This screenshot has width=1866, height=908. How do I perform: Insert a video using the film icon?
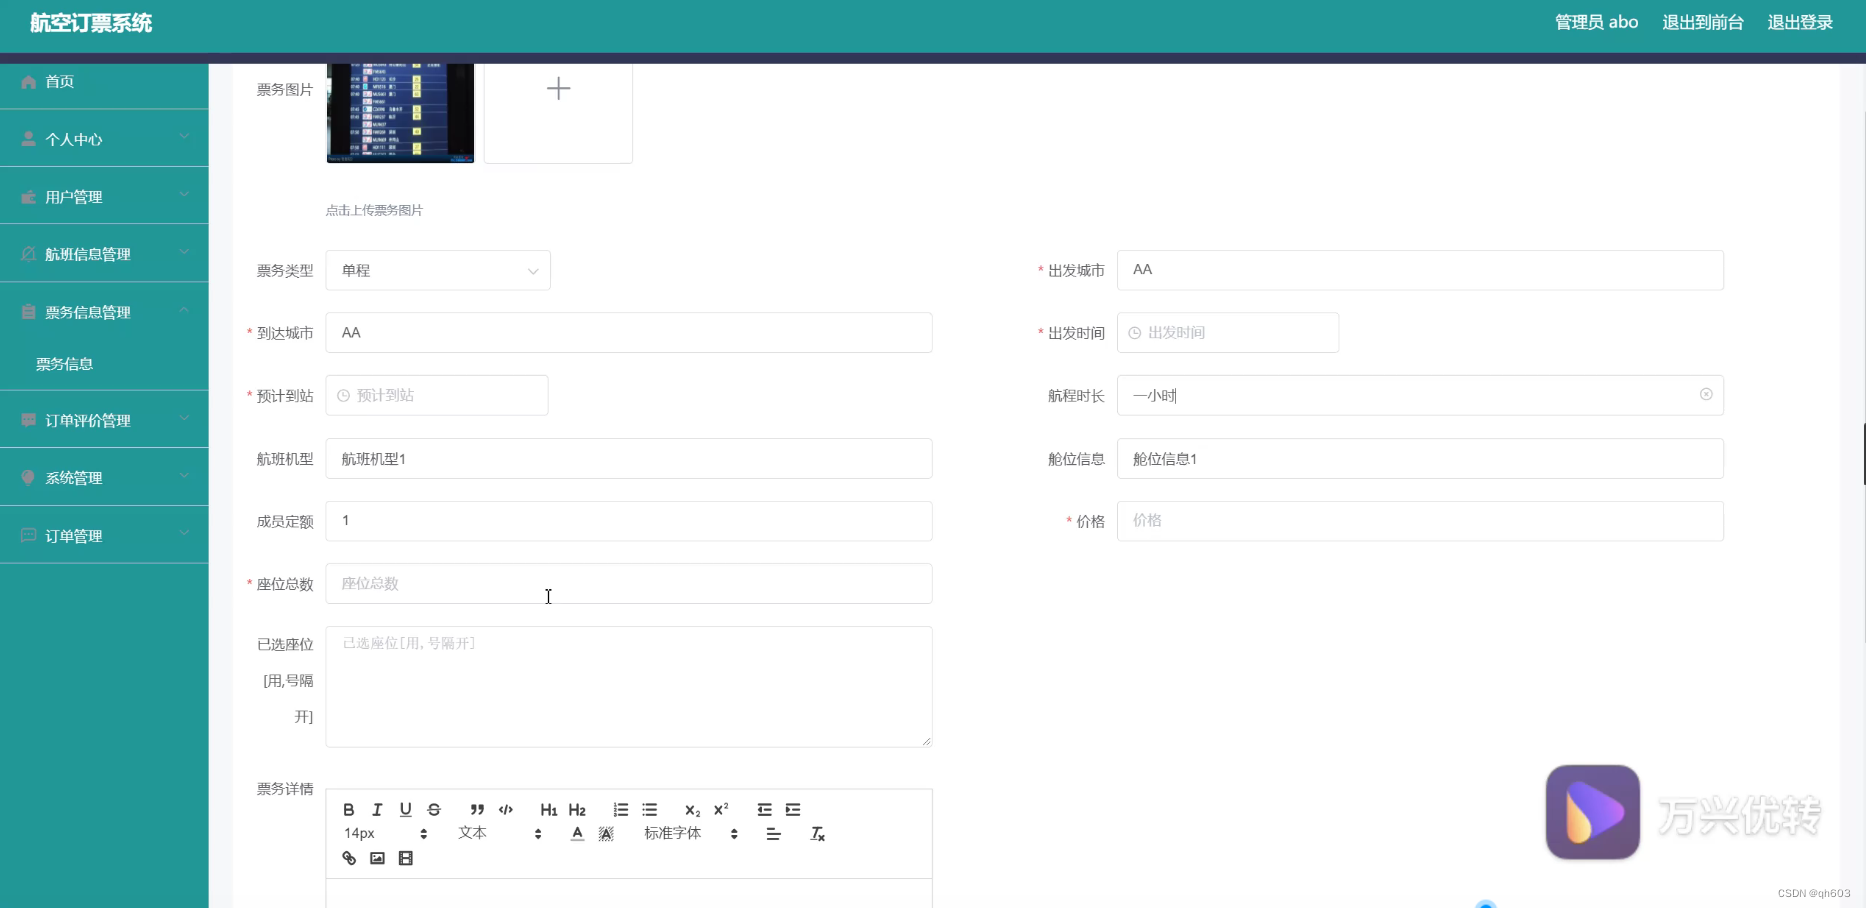(x=405, y=858)
